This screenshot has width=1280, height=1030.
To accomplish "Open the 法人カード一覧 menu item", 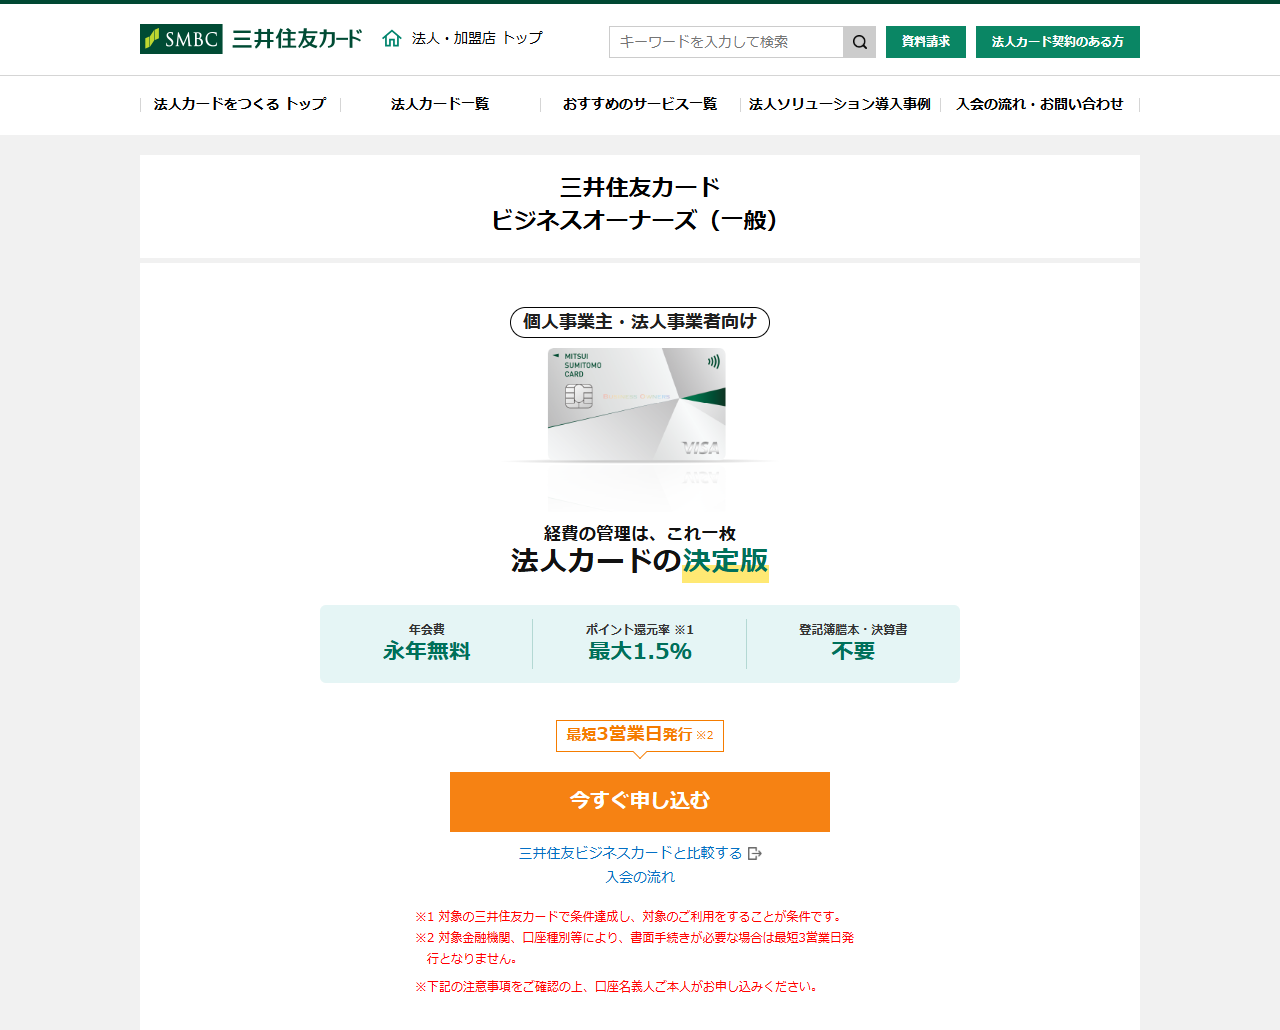I will tap(440, 104).
